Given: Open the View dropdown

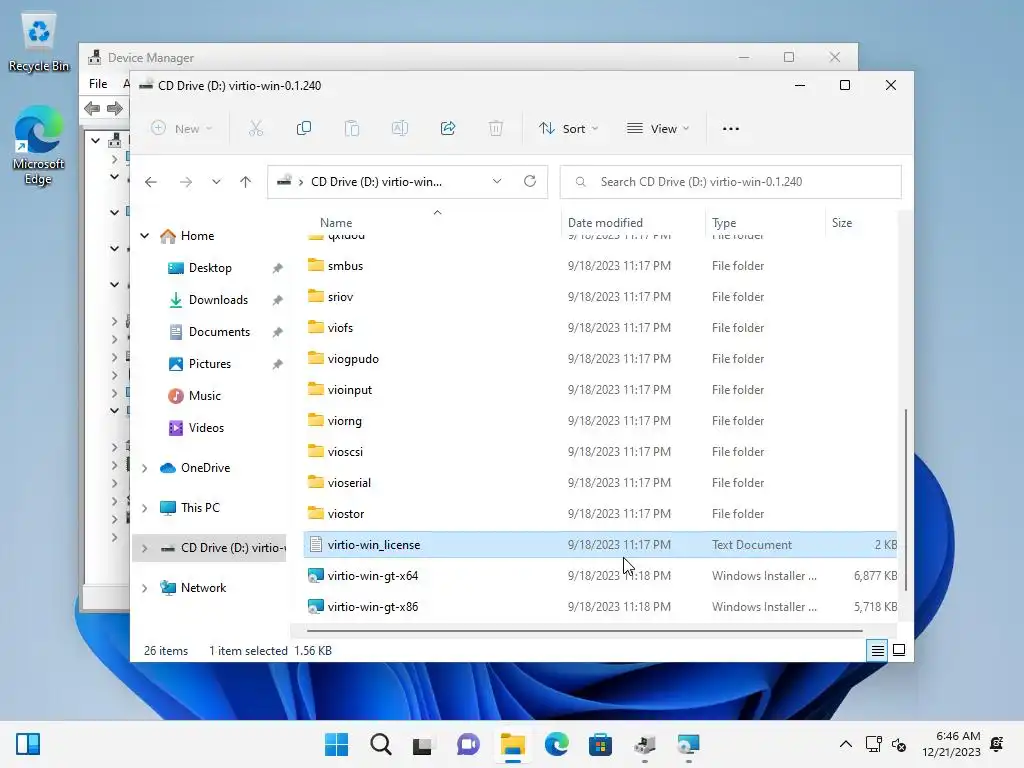Looking at the screenshot, I should [x=658, y=129].
